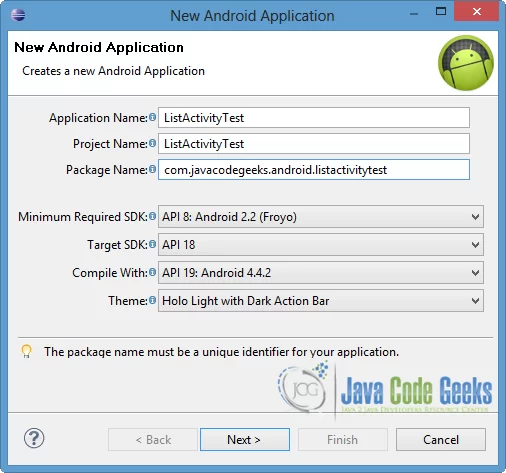Click the info icon beside Theme
Screen dimensions: 506x473
click(152, 300)
